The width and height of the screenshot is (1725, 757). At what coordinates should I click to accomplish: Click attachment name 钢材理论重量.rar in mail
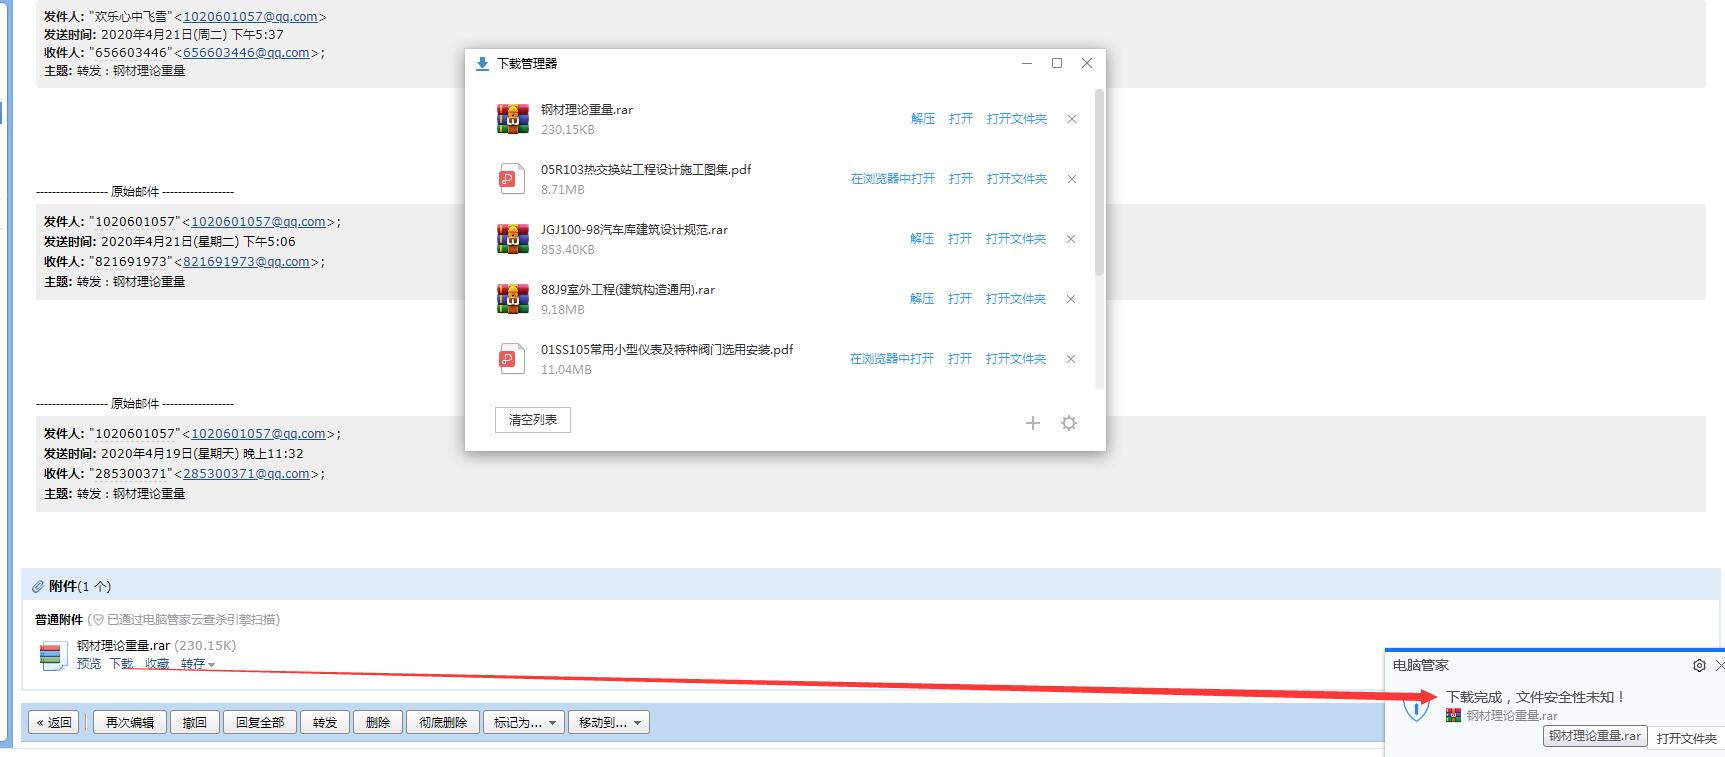[x=123, y=646]
